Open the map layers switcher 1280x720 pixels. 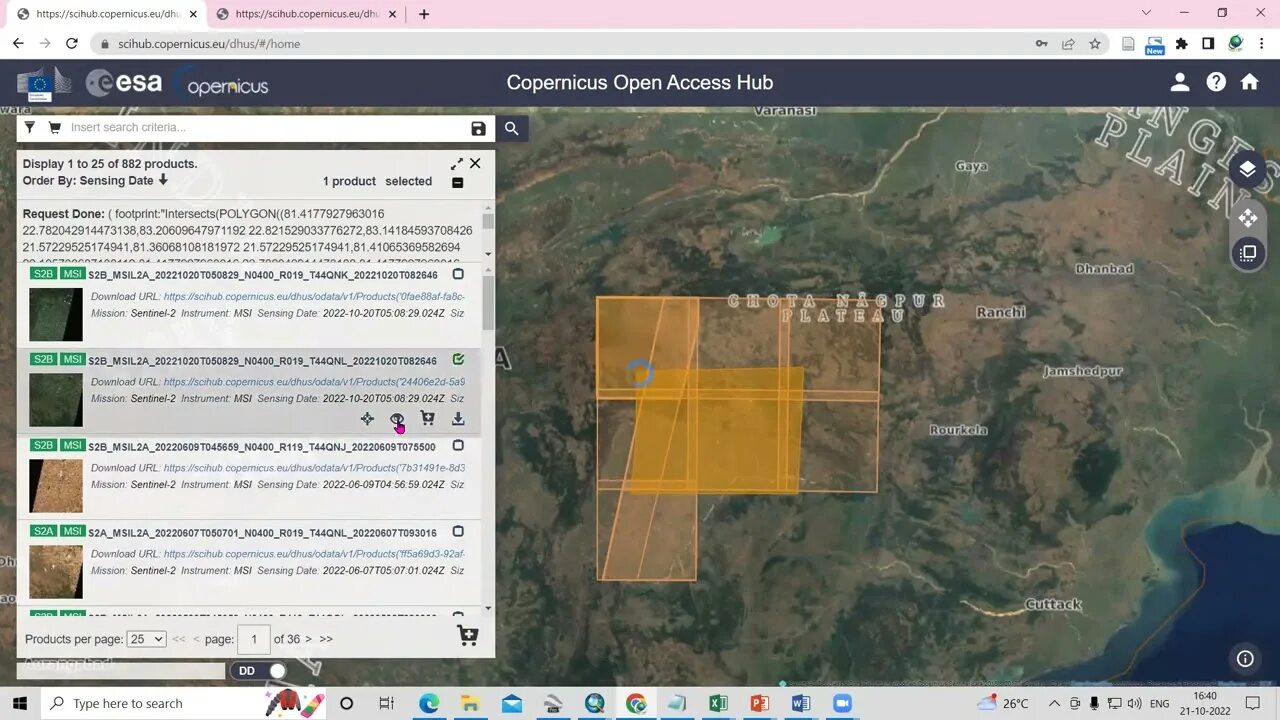pos(1247,169)
